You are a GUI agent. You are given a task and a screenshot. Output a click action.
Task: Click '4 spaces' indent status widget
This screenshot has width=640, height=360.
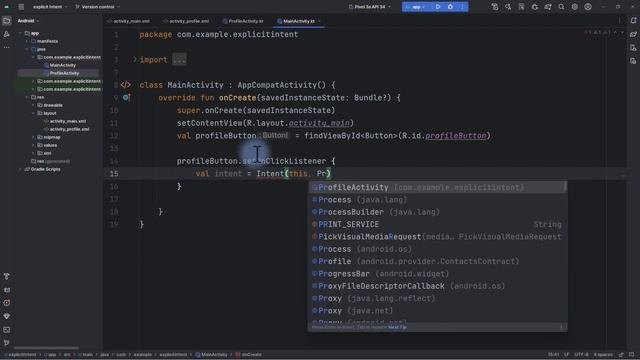coord(603,354)
